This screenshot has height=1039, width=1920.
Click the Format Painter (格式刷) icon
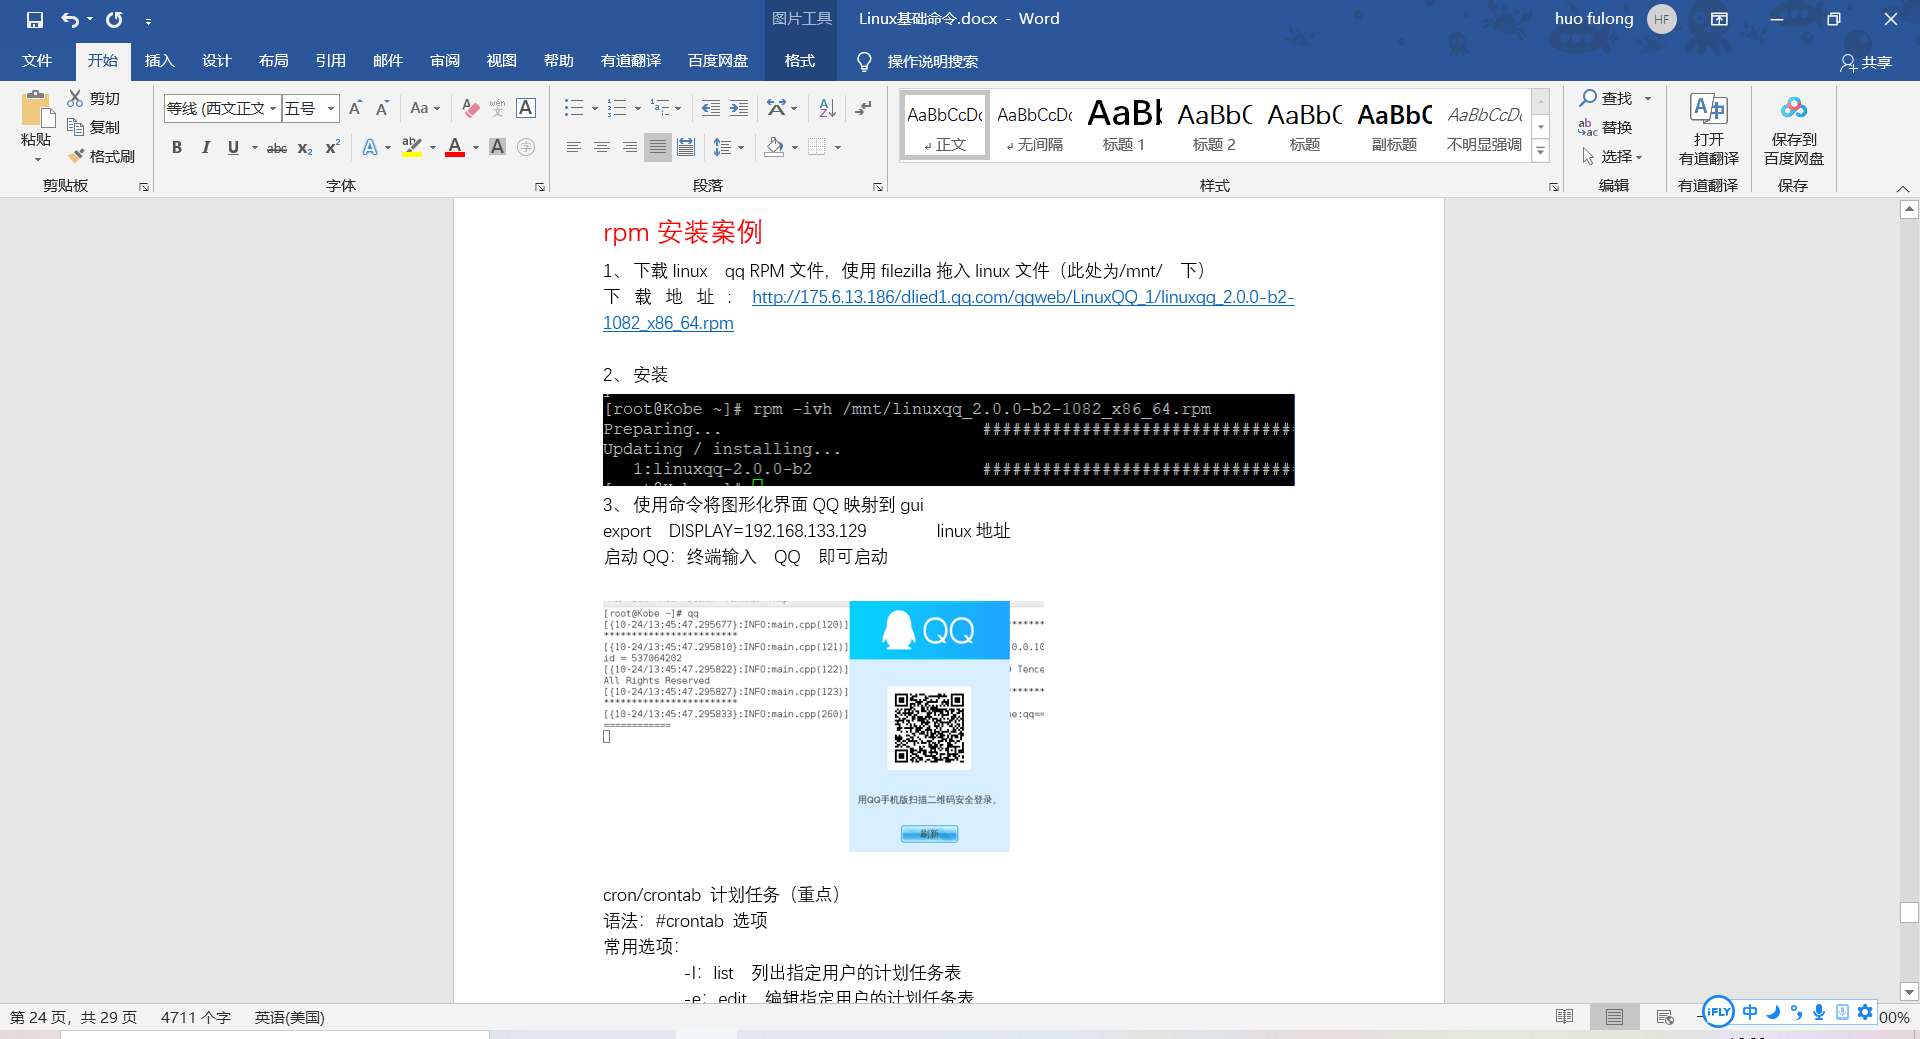(75, 156)
